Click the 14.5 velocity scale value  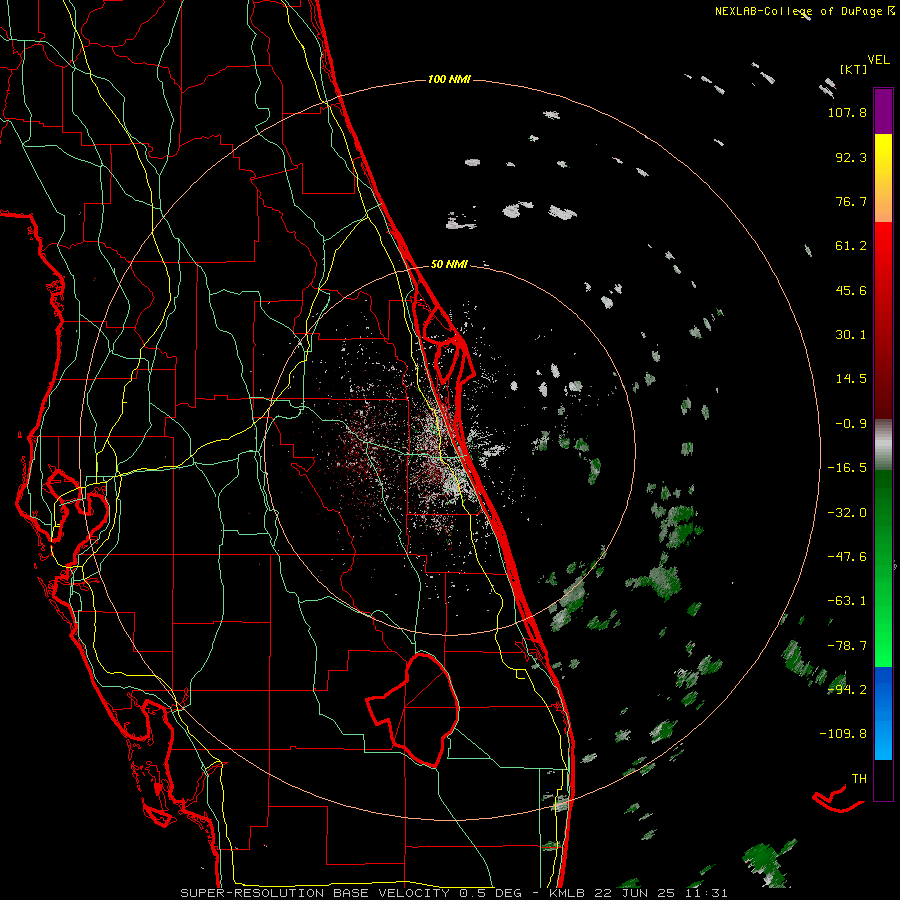coord(851,379)
